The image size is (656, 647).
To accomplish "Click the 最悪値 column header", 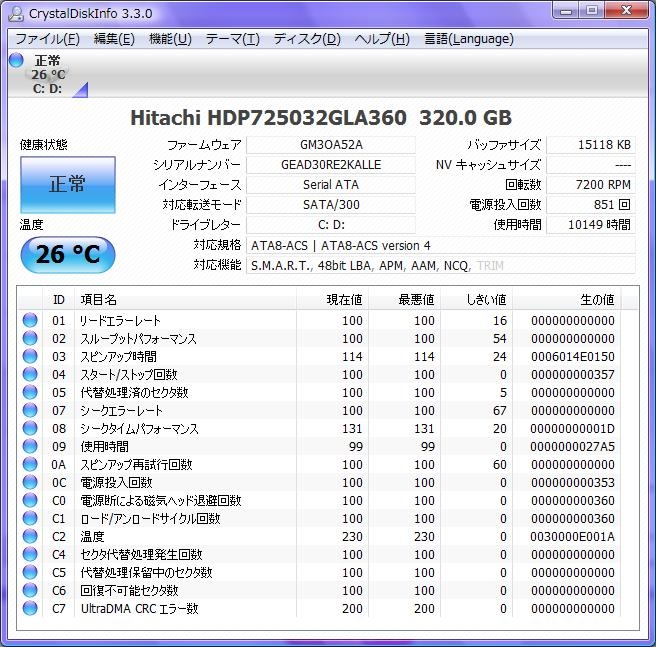I will tap(405, 300).
